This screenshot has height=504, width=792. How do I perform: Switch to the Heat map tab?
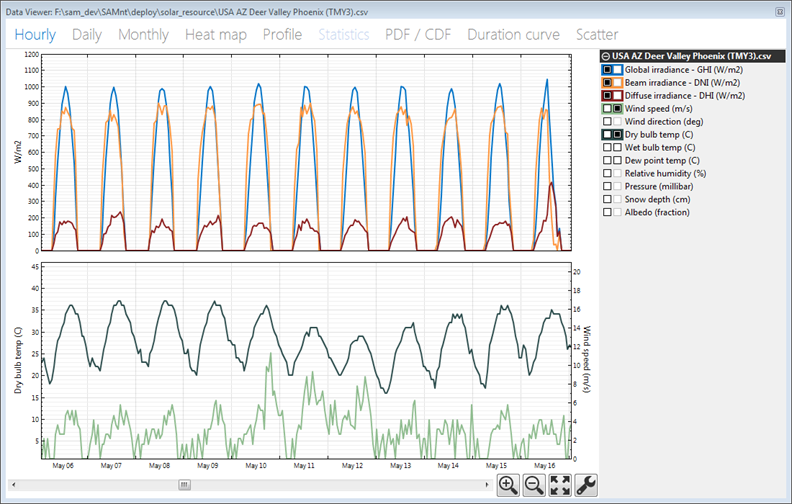(217, 34)
